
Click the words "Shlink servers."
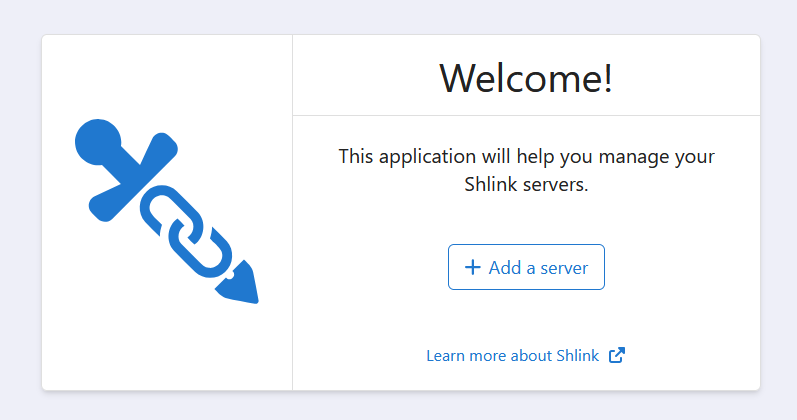[526, 185]
